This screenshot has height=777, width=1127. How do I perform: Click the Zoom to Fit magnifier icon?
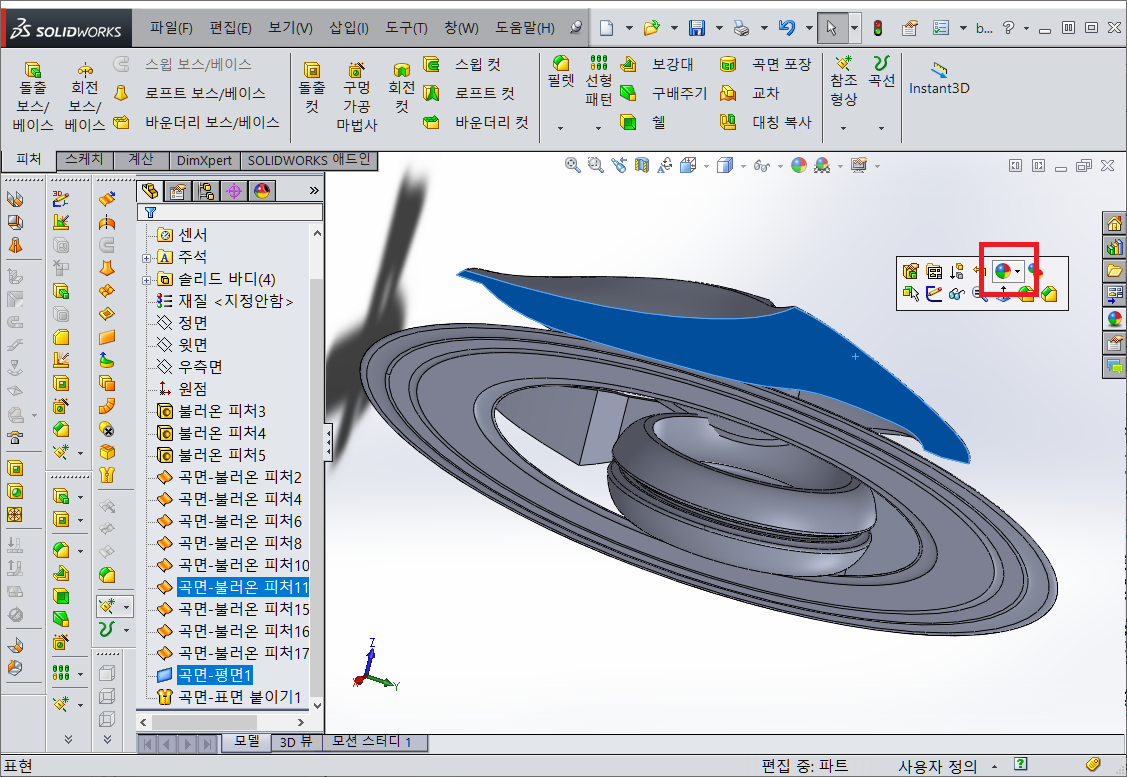pyautogui.click(x=572, y=166)
